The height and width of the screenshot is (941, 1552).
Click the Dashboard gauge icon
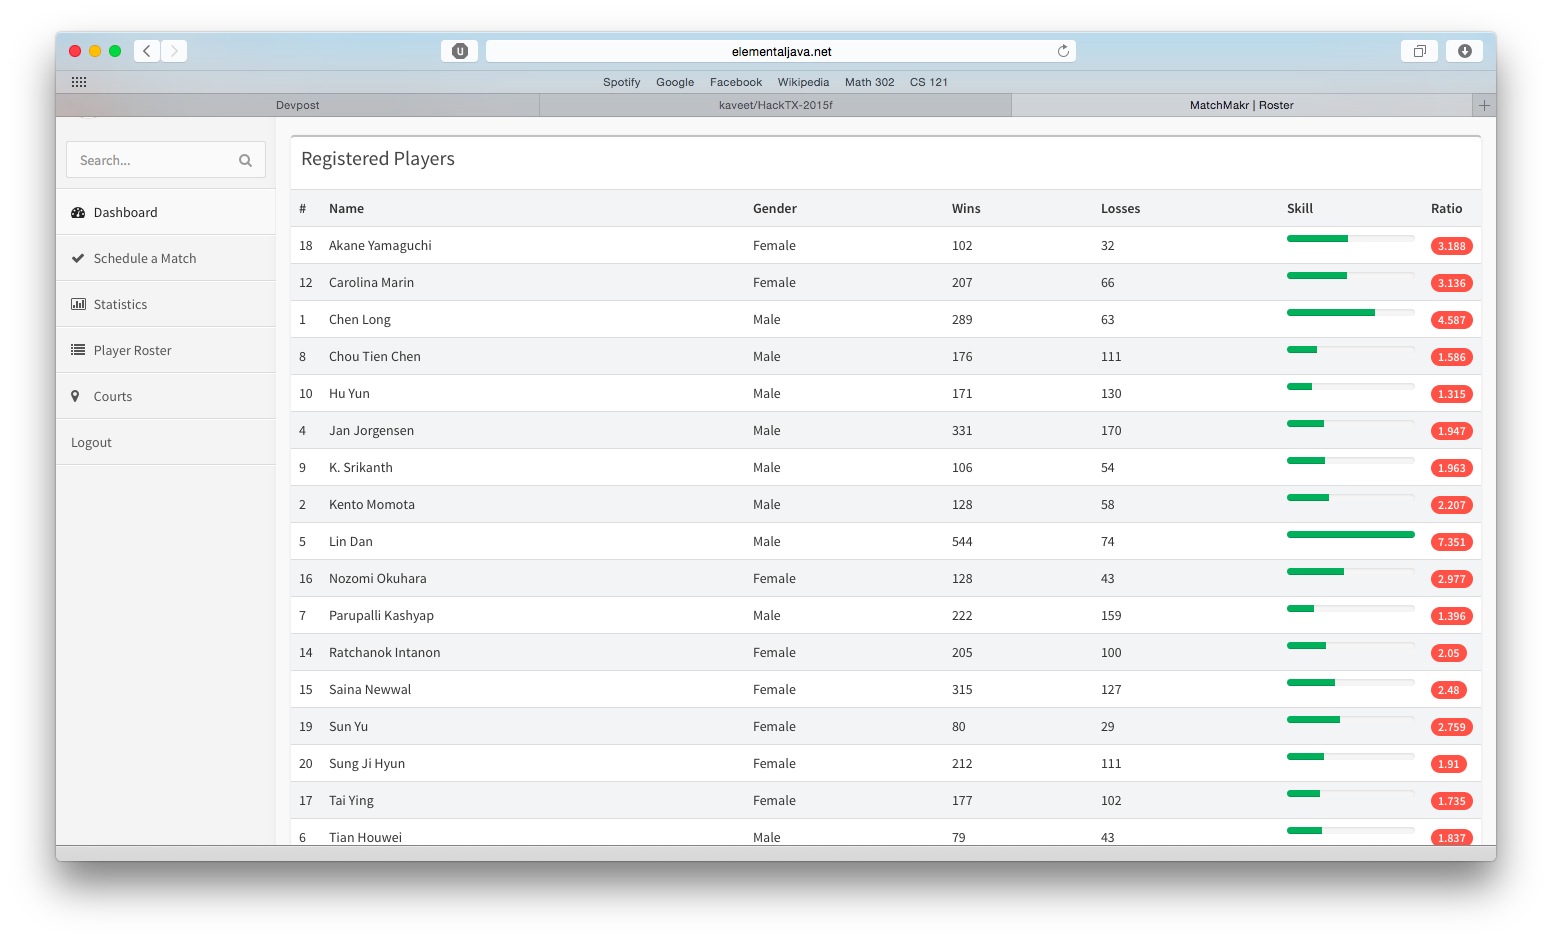pos(78,212)
